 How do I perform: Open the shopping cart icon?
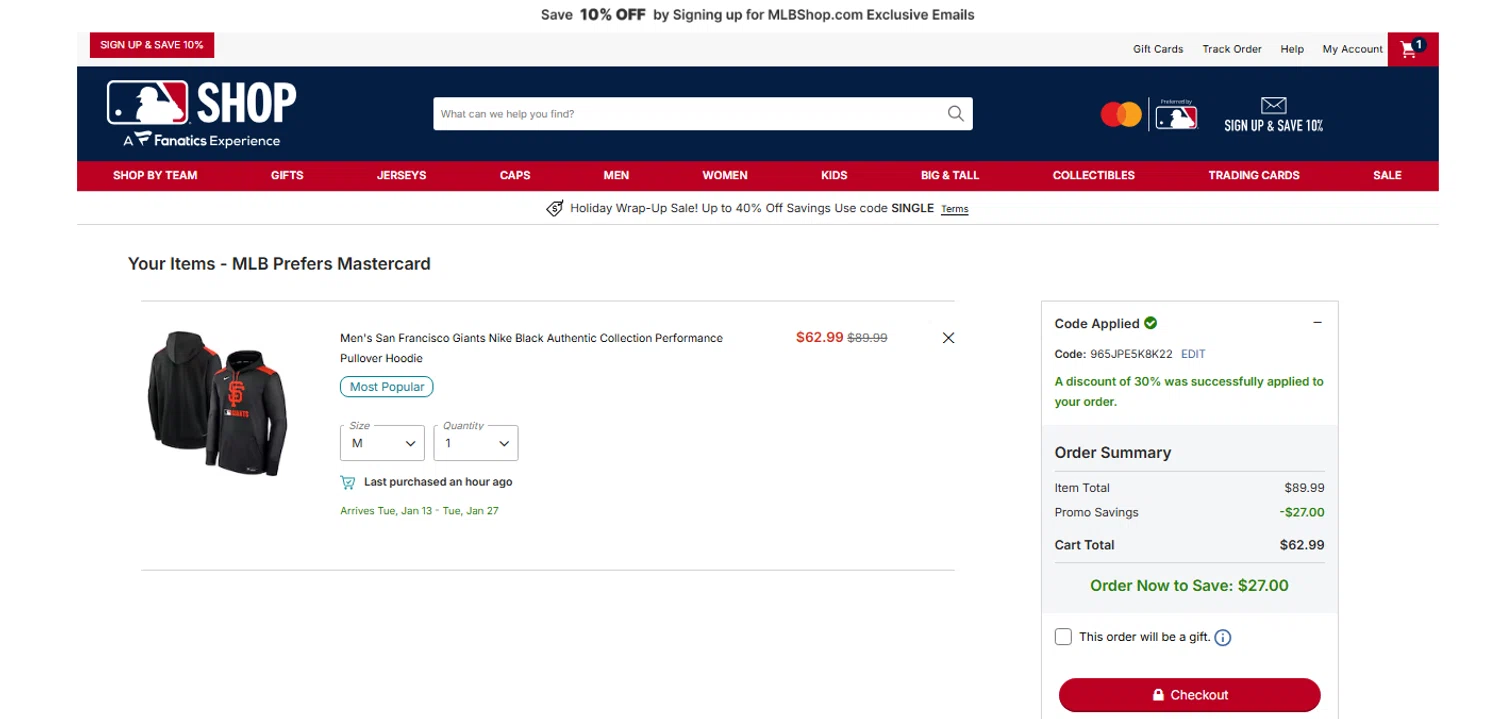coord(1412,49)
